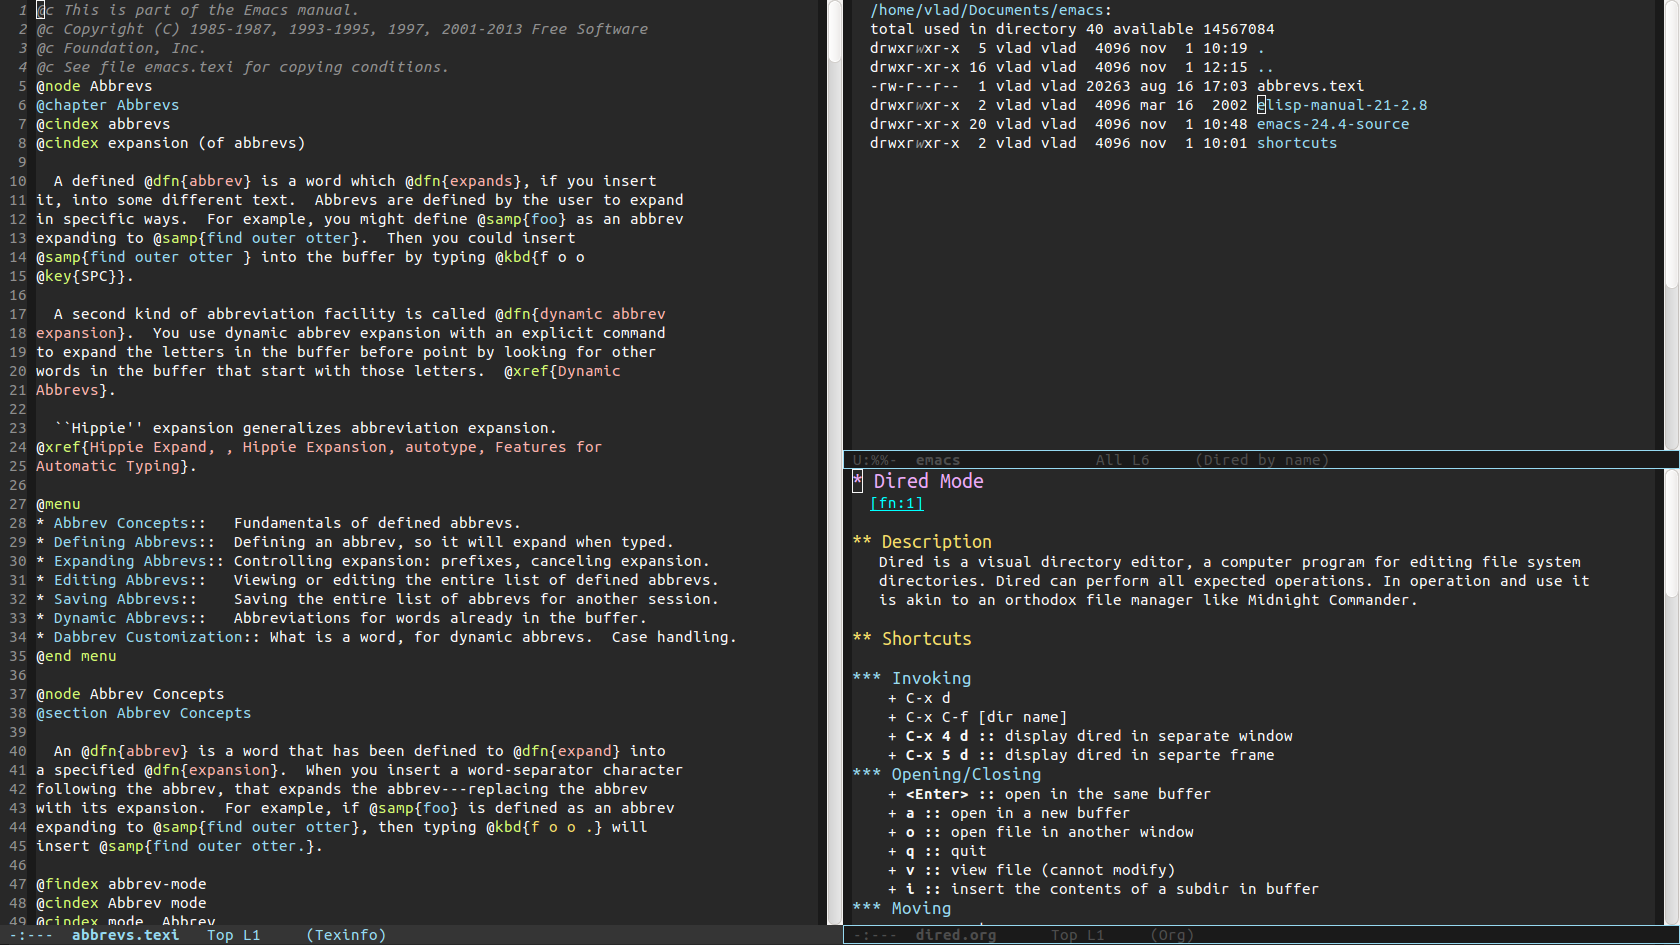Screen dimensions: 1680x945
Task: Click the 'Abbrev Concepts::' menu entry
Action: pos(130,523)
